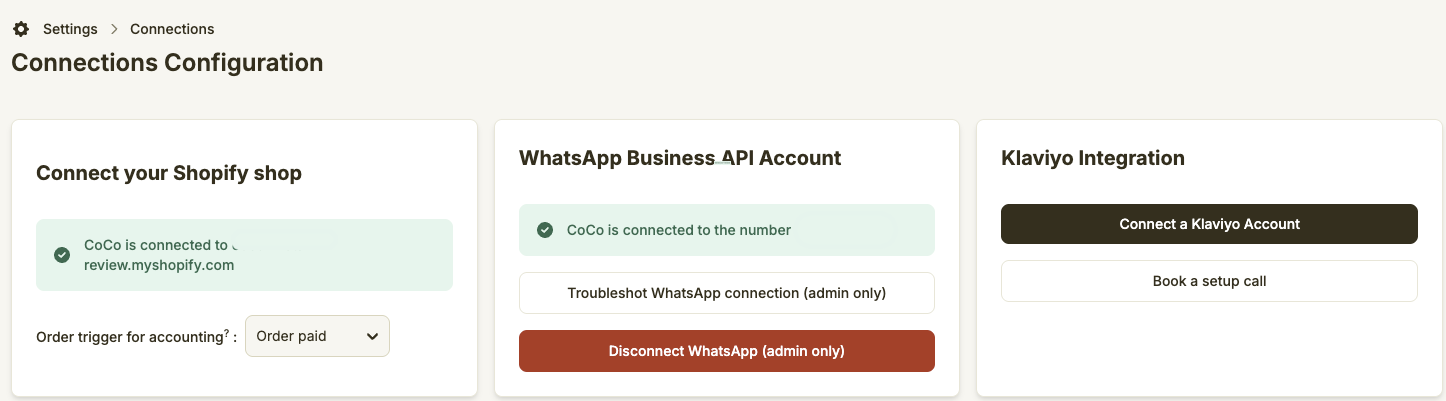Click the question mark tooltip beside Order trigger

pos(227,332)
